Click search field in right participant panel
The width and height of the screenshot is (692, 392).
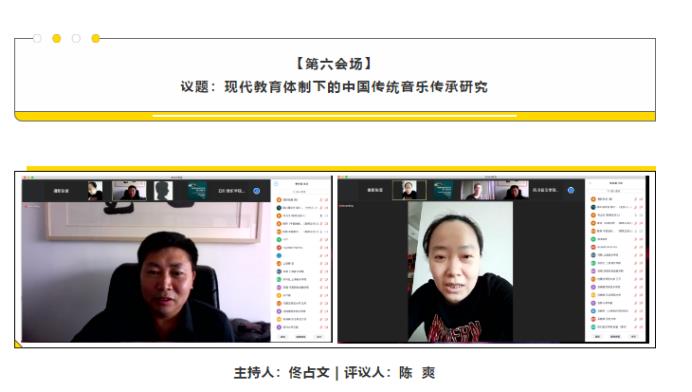[615, 191]
